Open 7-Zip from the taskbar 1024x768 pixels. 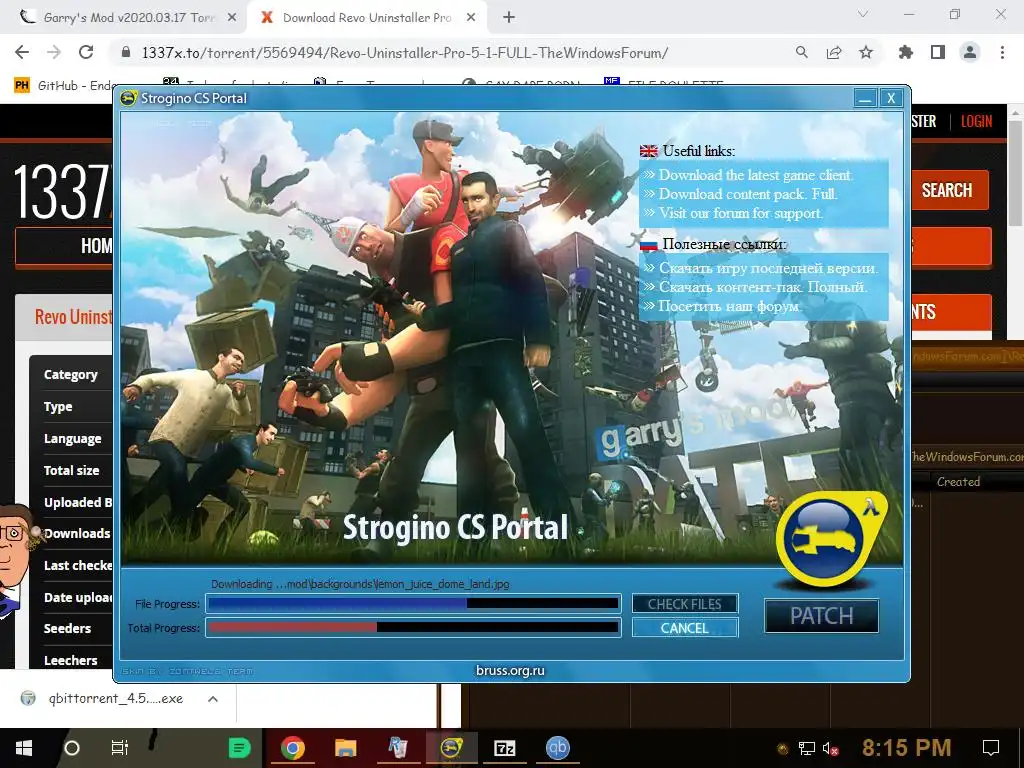click(x=505, y=748)
